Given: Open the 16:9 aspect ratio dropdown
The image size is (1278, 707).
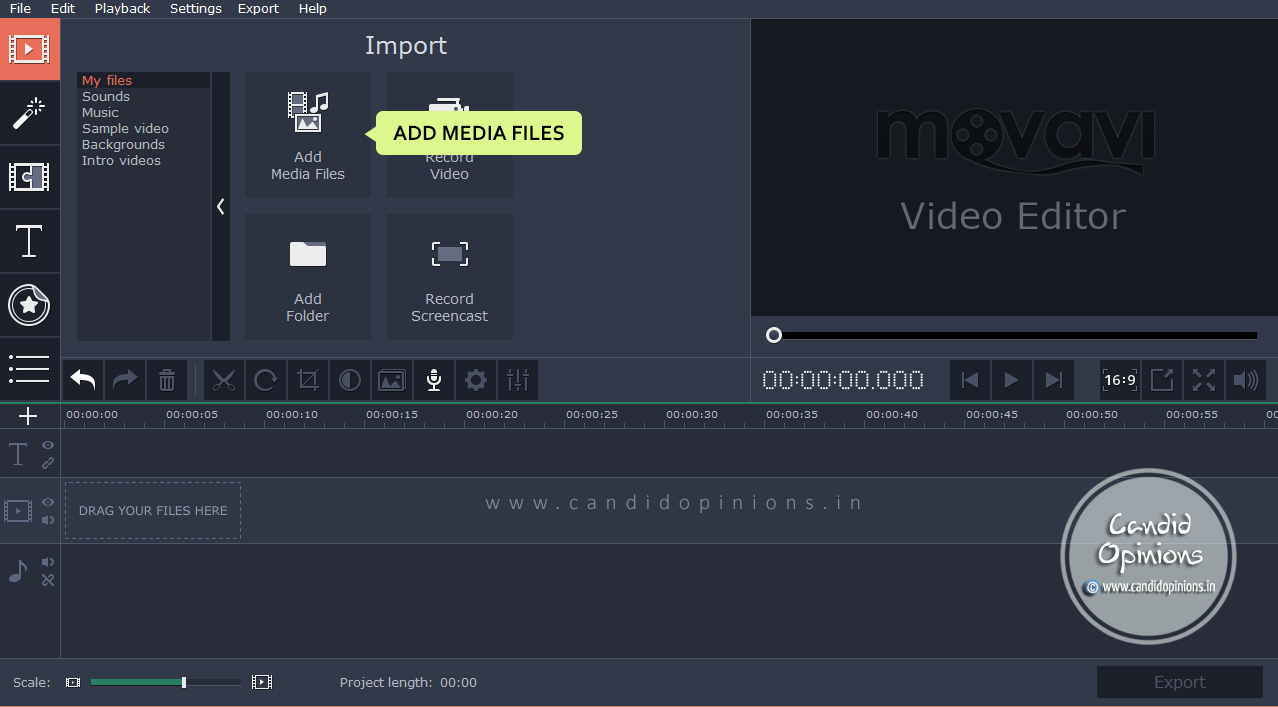Looking at the screenshot, I should point(1120,380).
